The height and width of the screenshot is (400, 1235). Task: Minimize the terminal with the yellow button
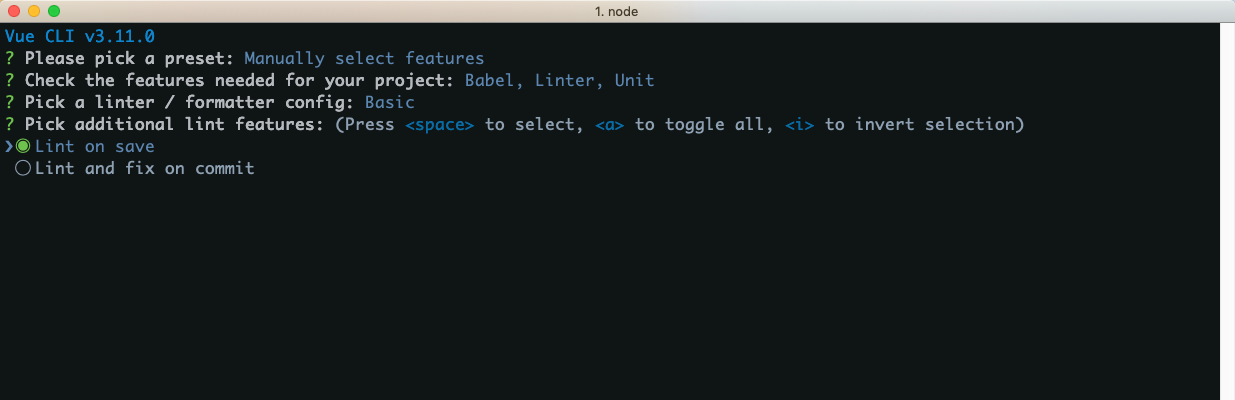click(x=34, y=11)
